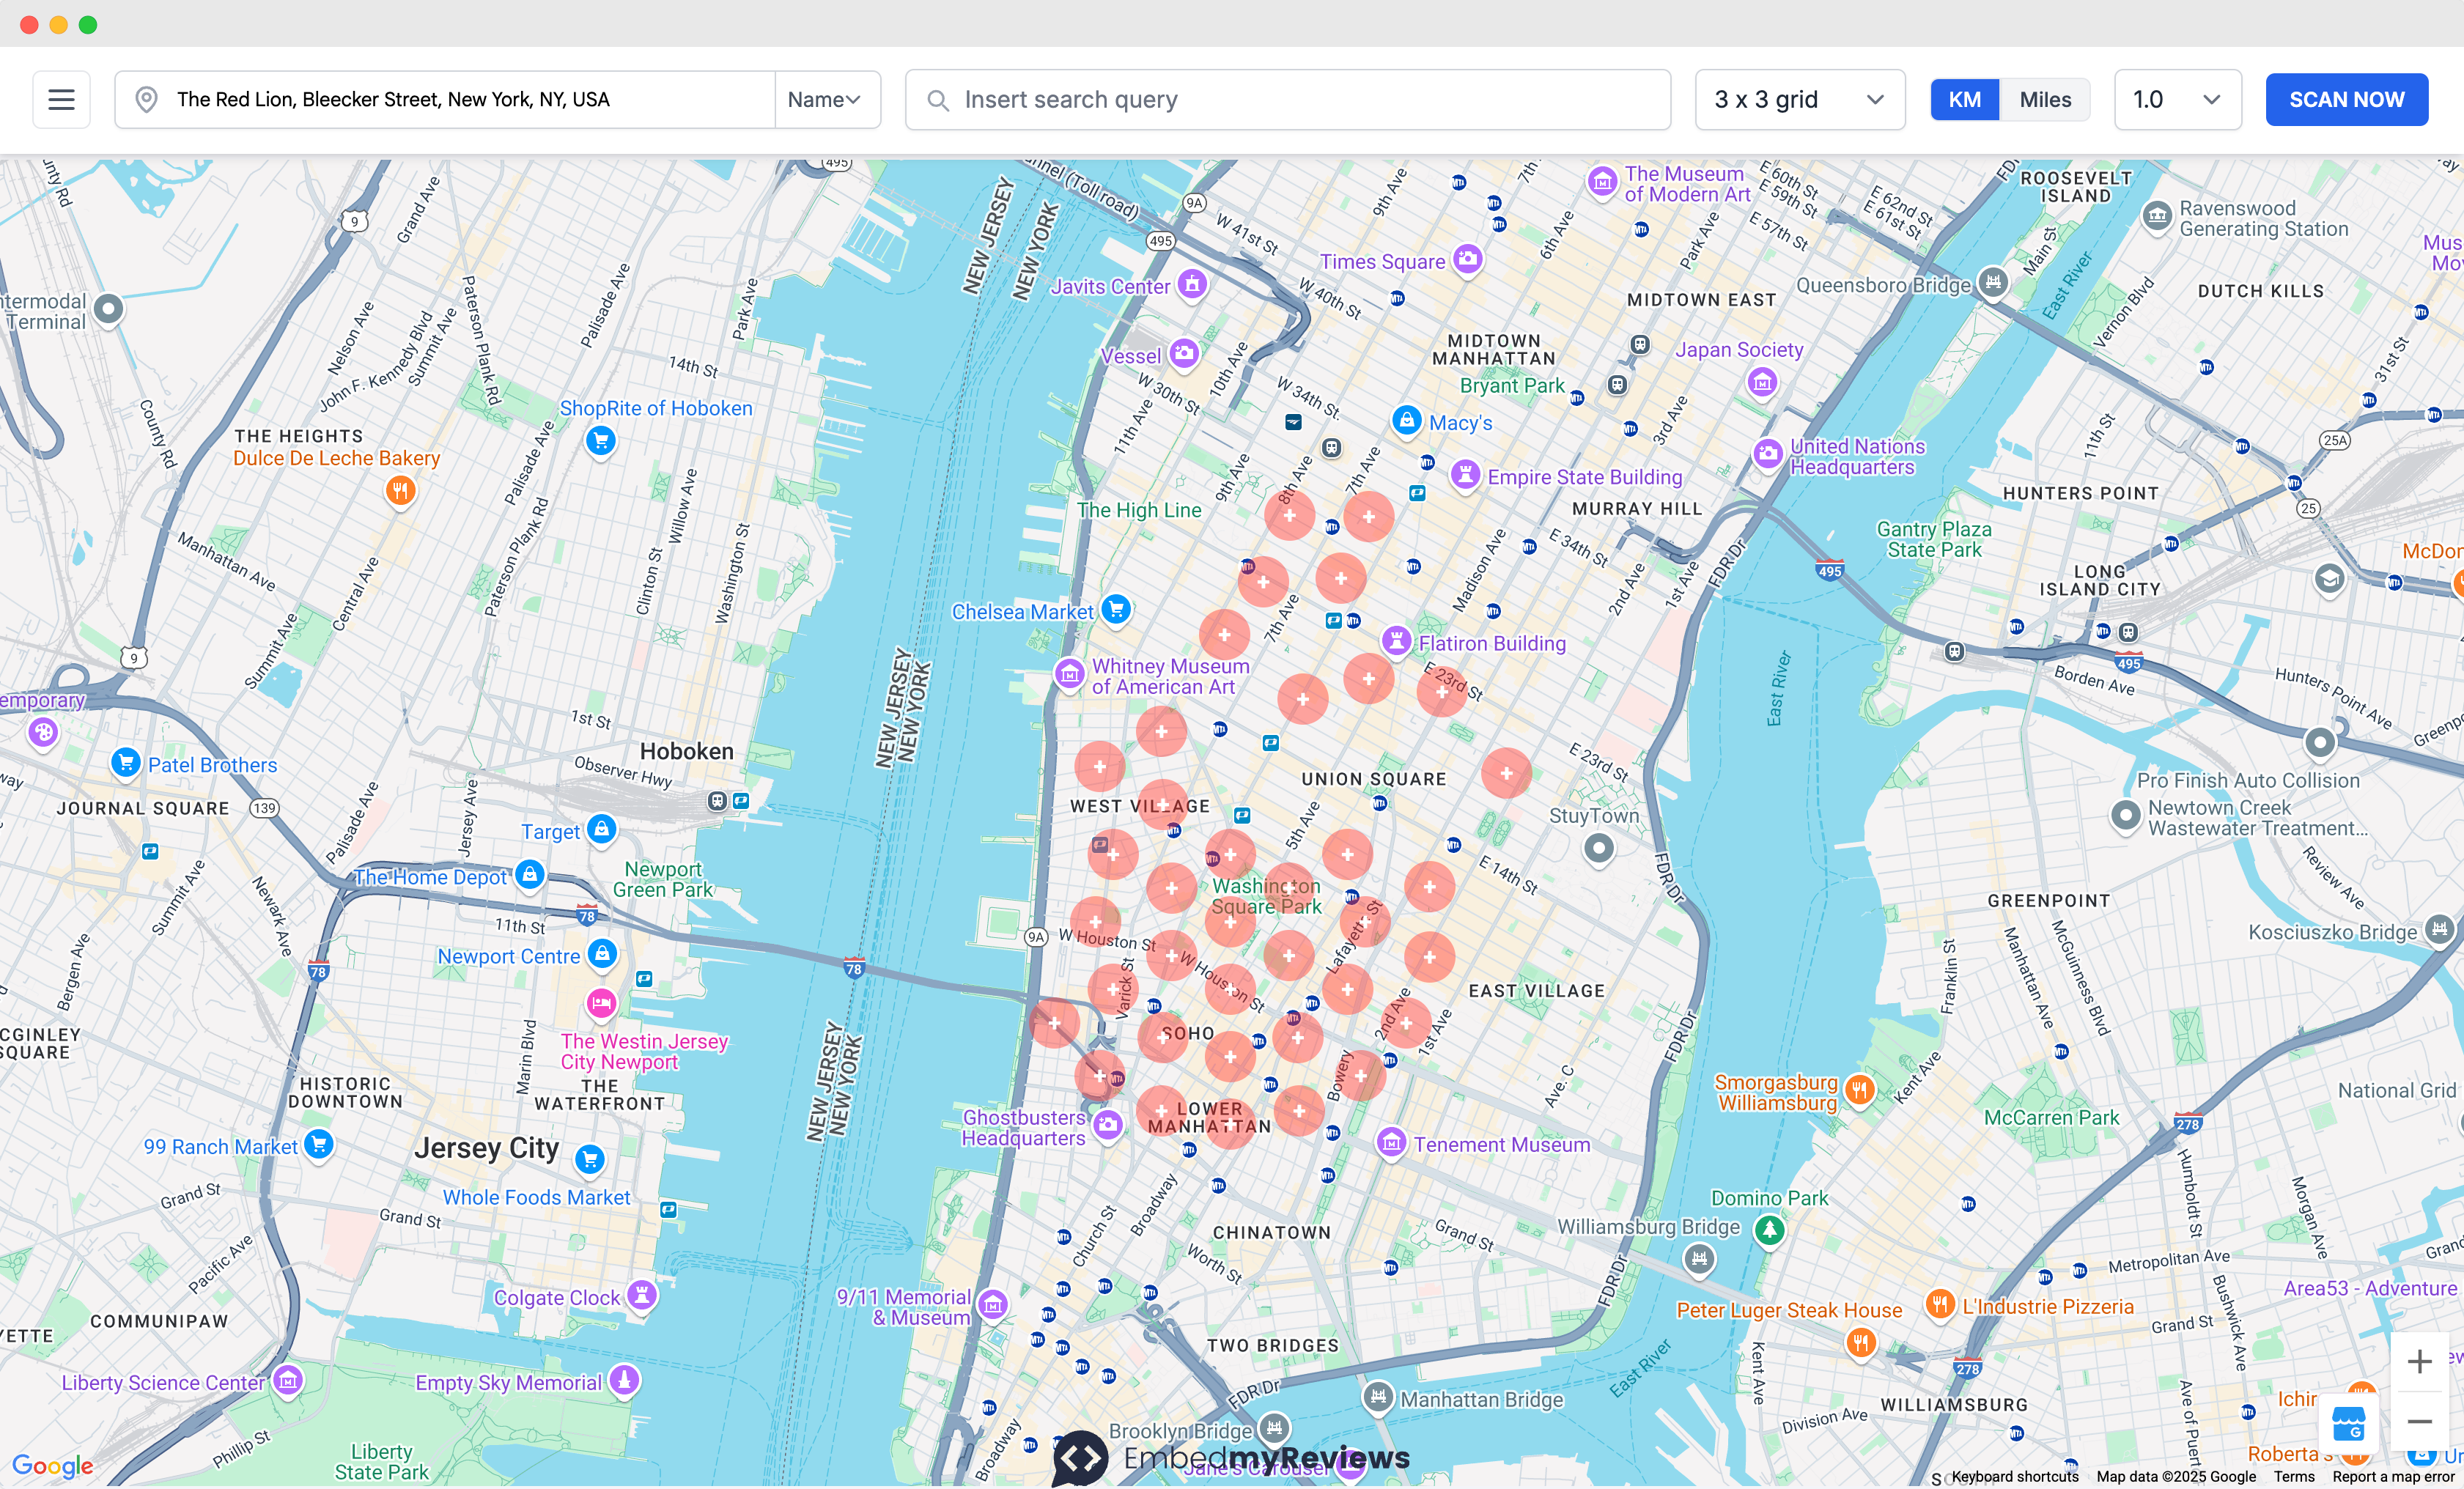Click Report a map error link
The image size is (2464, 1489).
point(2393,1476)
